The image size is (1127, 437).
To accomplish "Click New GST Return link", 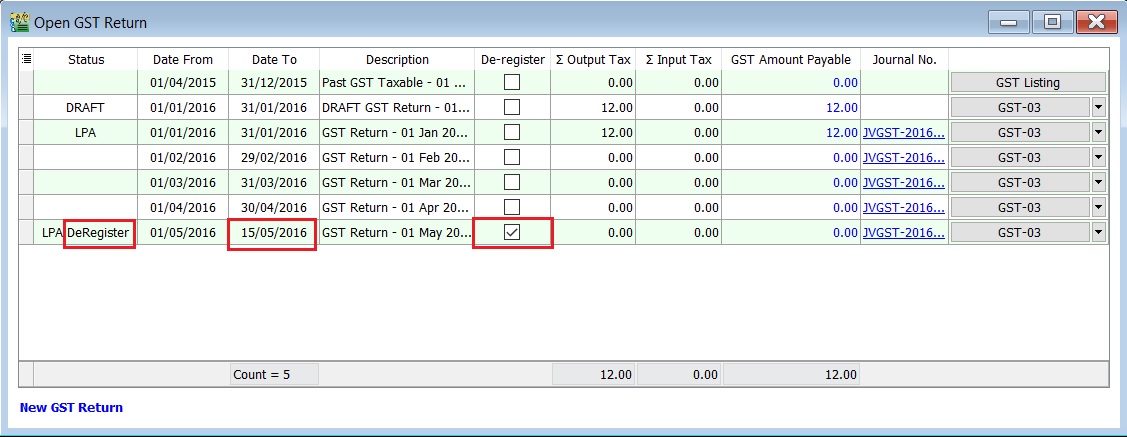I will [x=71, y=408].
